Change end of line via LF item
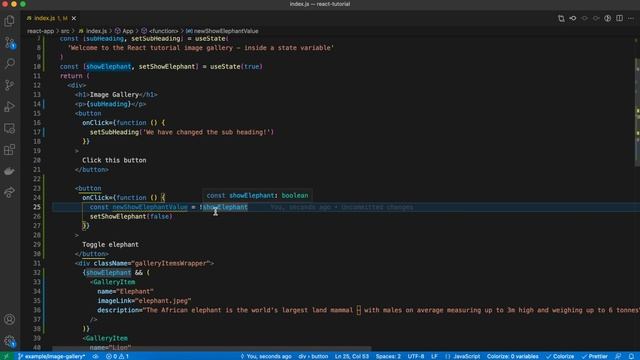The image size is (640, 360). tap(434, 356)
